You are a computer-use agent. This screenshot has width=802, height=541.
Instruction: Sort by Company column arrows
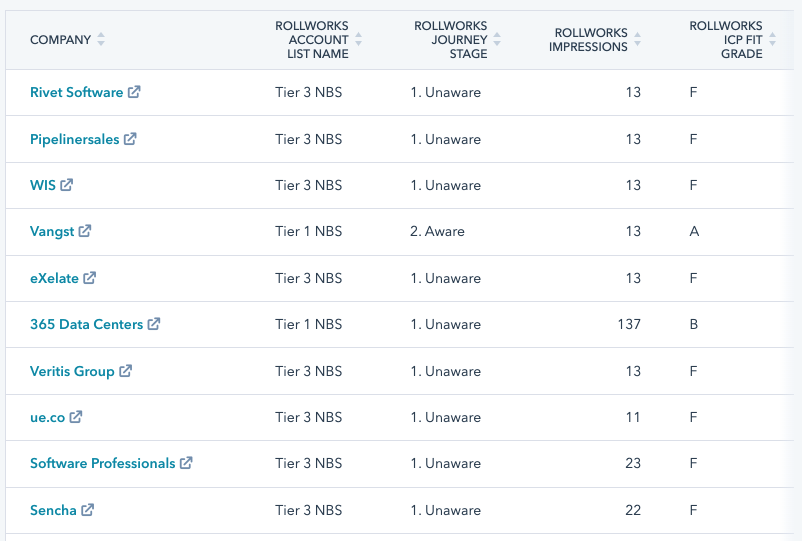tap(101, 39)
